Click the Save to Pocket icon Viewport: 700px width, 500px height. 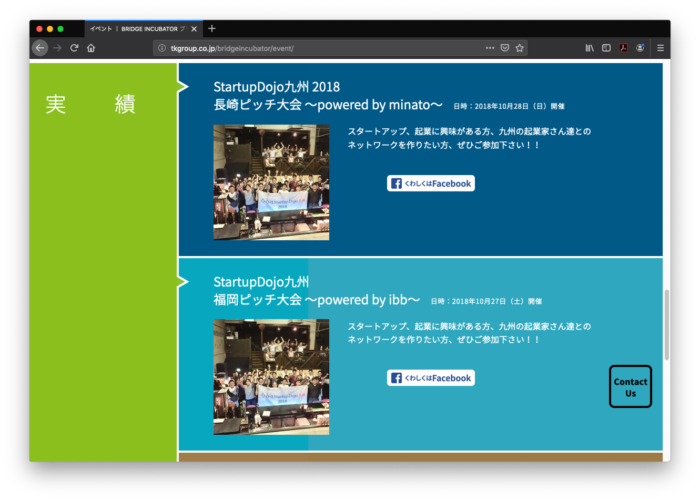pos(505,48)
